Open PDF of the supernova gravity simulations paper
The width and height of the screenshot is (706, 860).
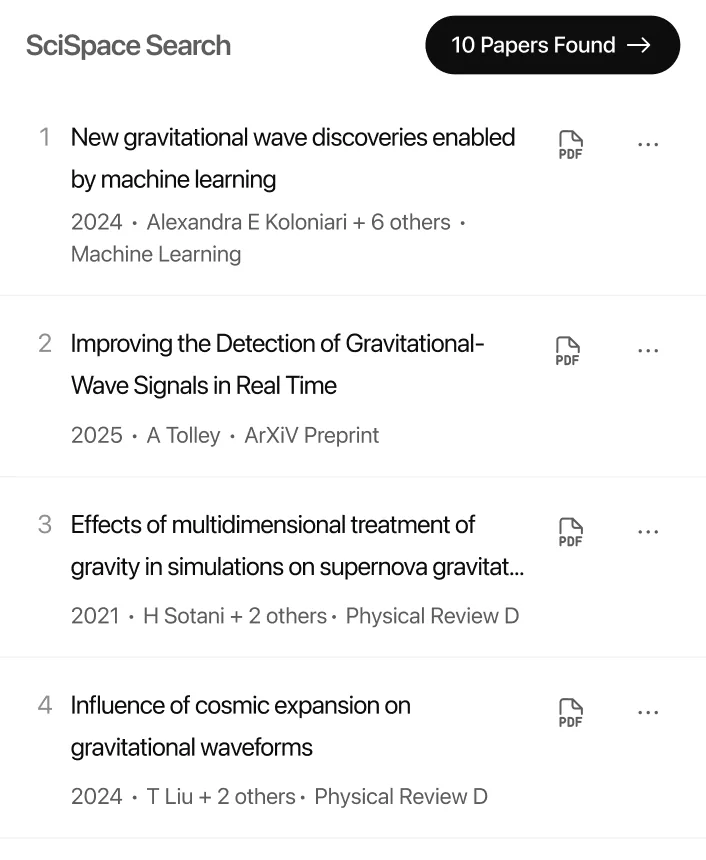click(x=569, y=531)
